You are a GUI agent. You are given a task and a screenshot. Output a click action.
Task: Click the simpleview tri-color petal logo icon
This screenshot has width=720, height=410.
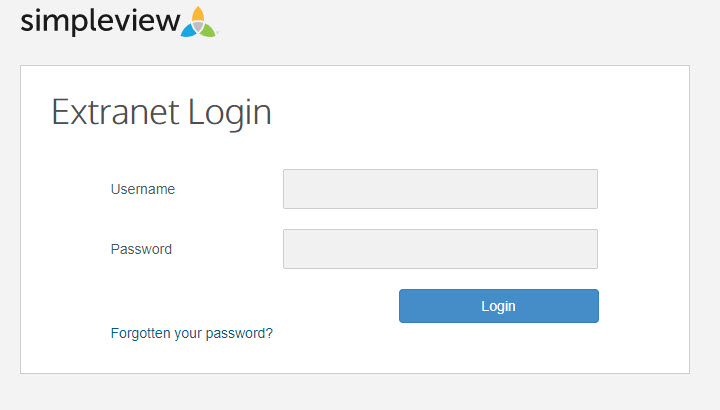point(198,22)
